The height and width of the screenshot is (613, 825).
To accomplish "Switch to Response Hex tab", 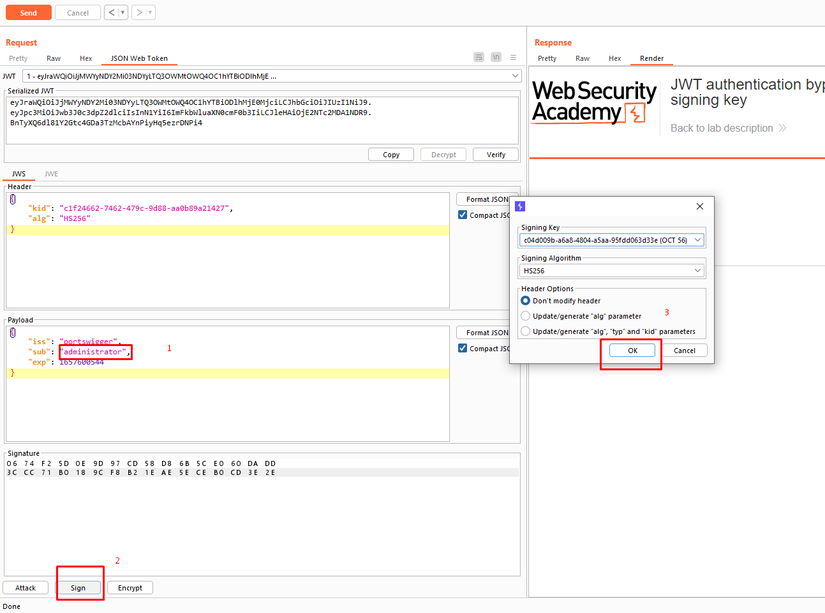I will [615, 58].
